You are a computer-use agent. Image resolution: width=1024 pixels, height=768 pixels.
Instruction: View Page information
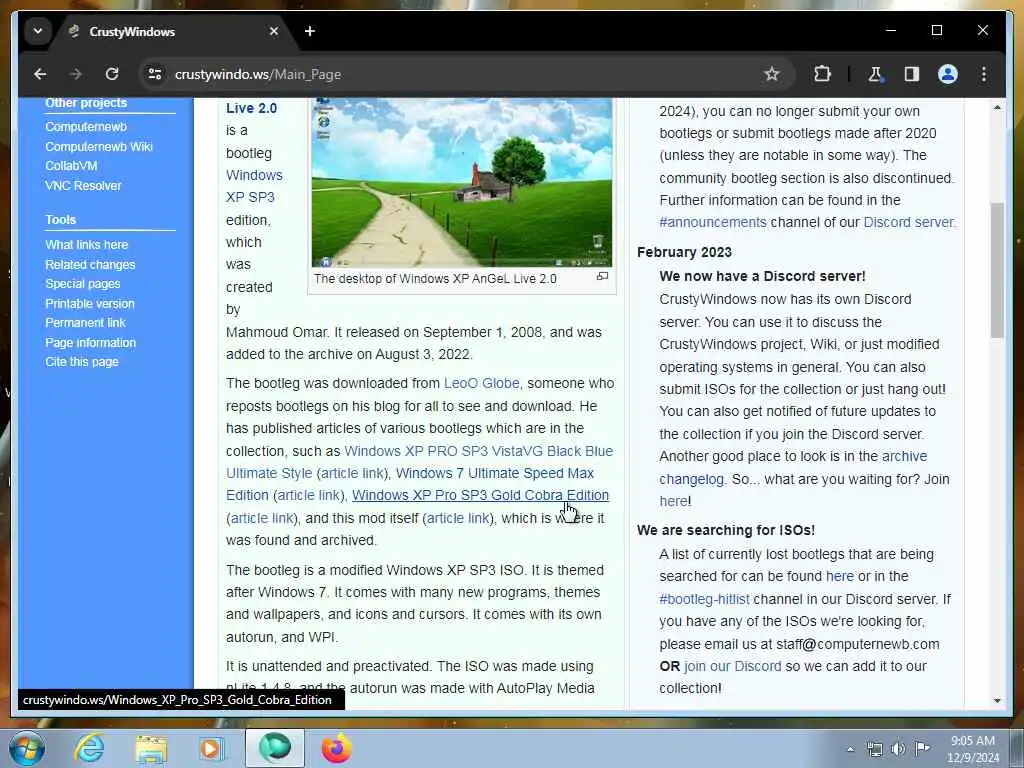(90, 343)
